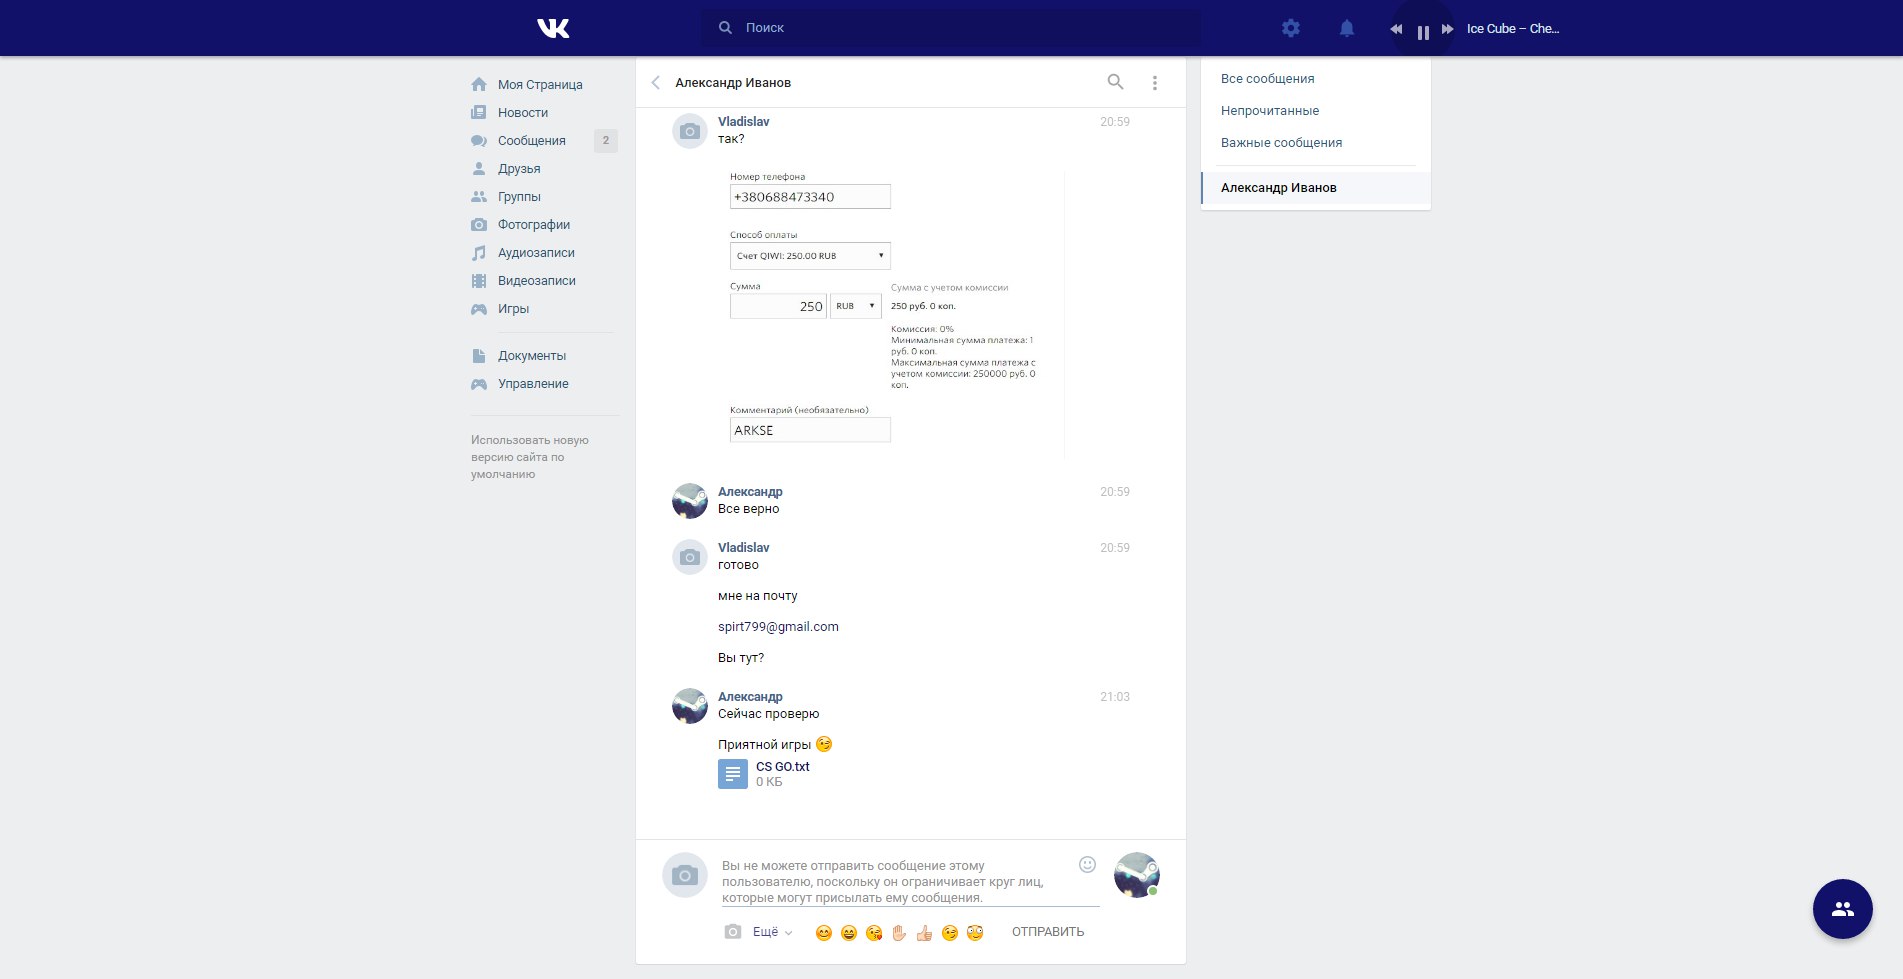Go back using the chevron arrow
Viewport: 1903px width, 979px height.
(x=656, y=83)
